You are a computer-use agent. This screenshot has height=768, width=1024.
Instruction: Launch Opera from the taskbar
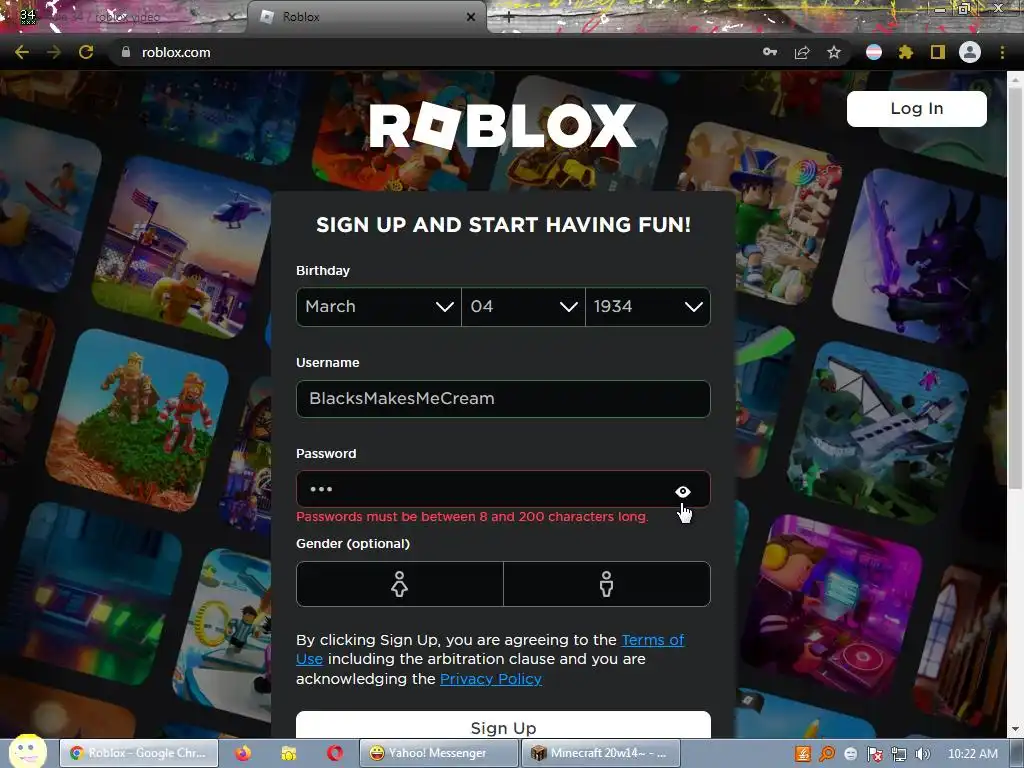(335, 753)
